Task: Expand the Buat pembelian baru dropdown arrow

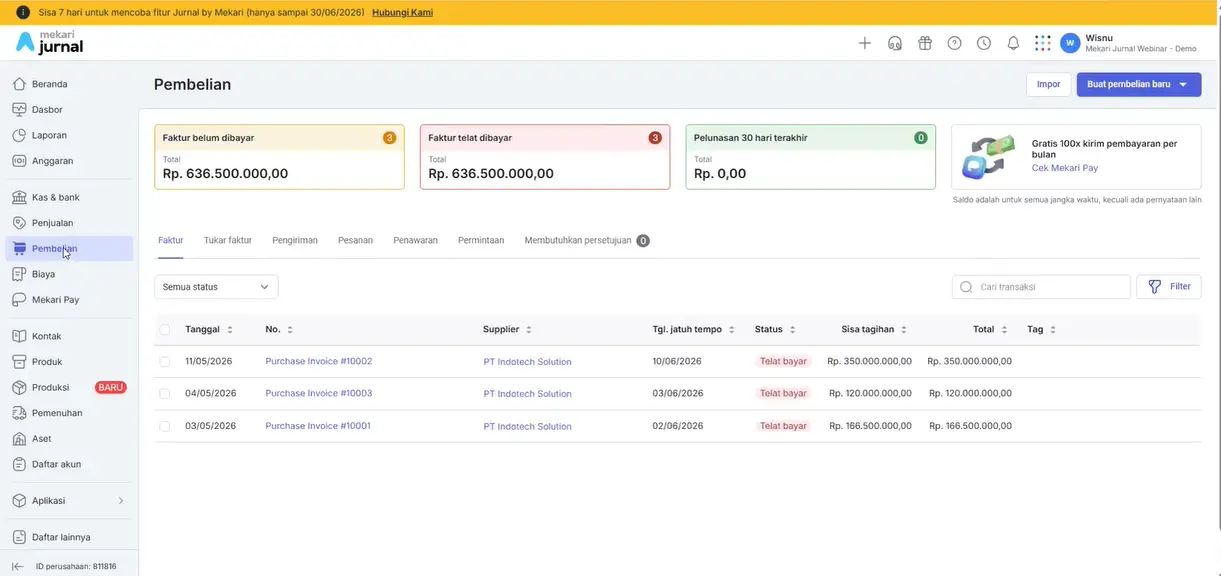Action: tap(1183, 85)
